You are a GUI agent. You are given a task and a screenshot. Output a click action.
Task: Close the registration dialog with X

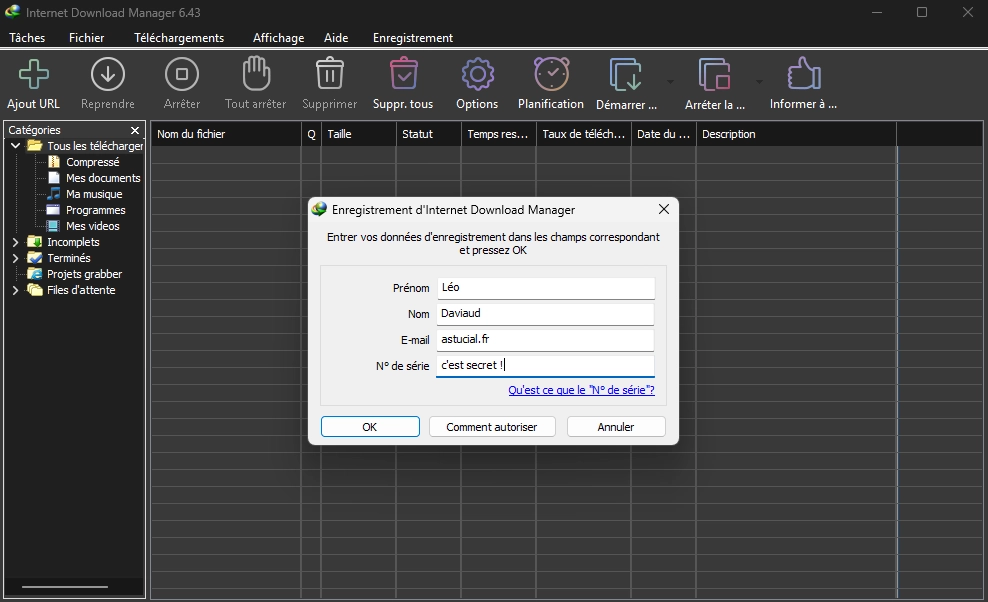click(x=663, y=209)
